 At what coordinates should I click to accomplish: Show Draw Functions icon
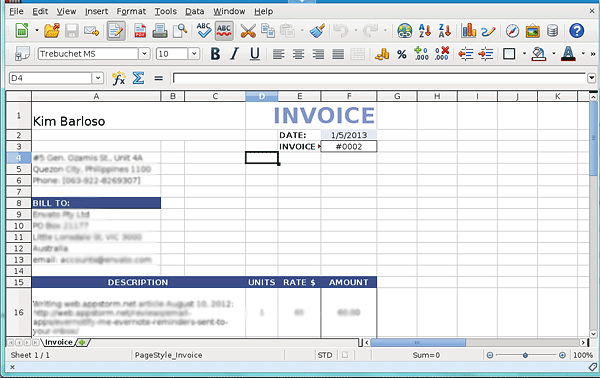pos(488,31)
